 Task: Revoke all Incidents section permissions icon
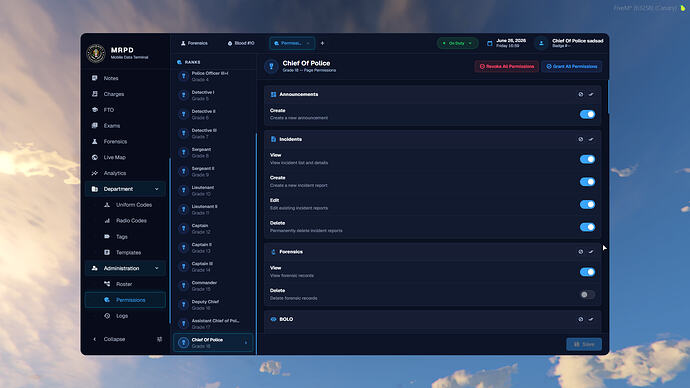tap(580, 139)
